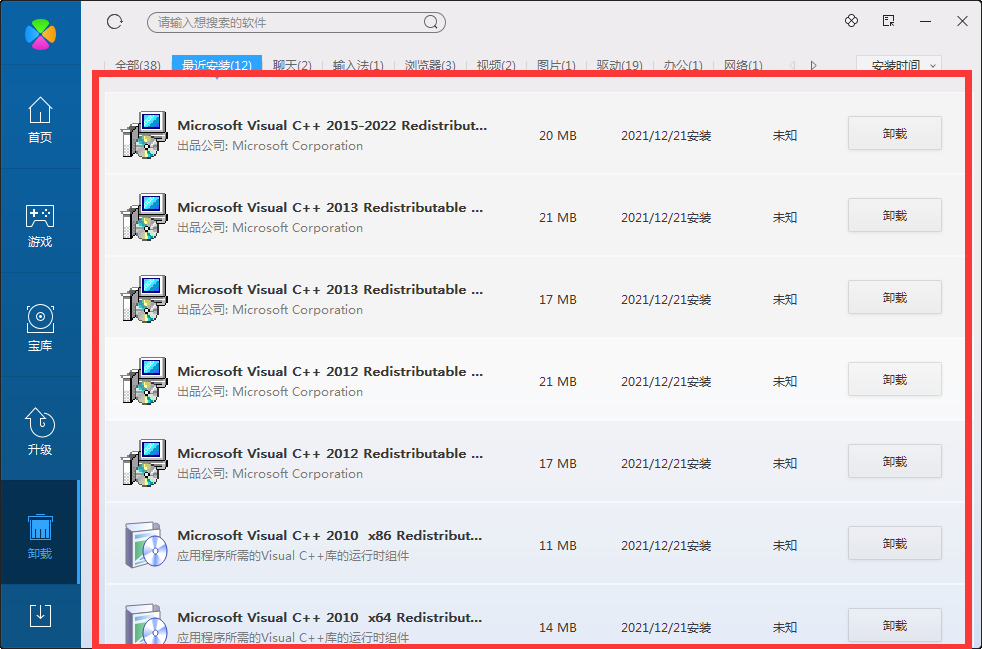Open the main menu icon beside minimize
Image resolution: width=982 pixels, height=649 pixels.
(888, 21)
